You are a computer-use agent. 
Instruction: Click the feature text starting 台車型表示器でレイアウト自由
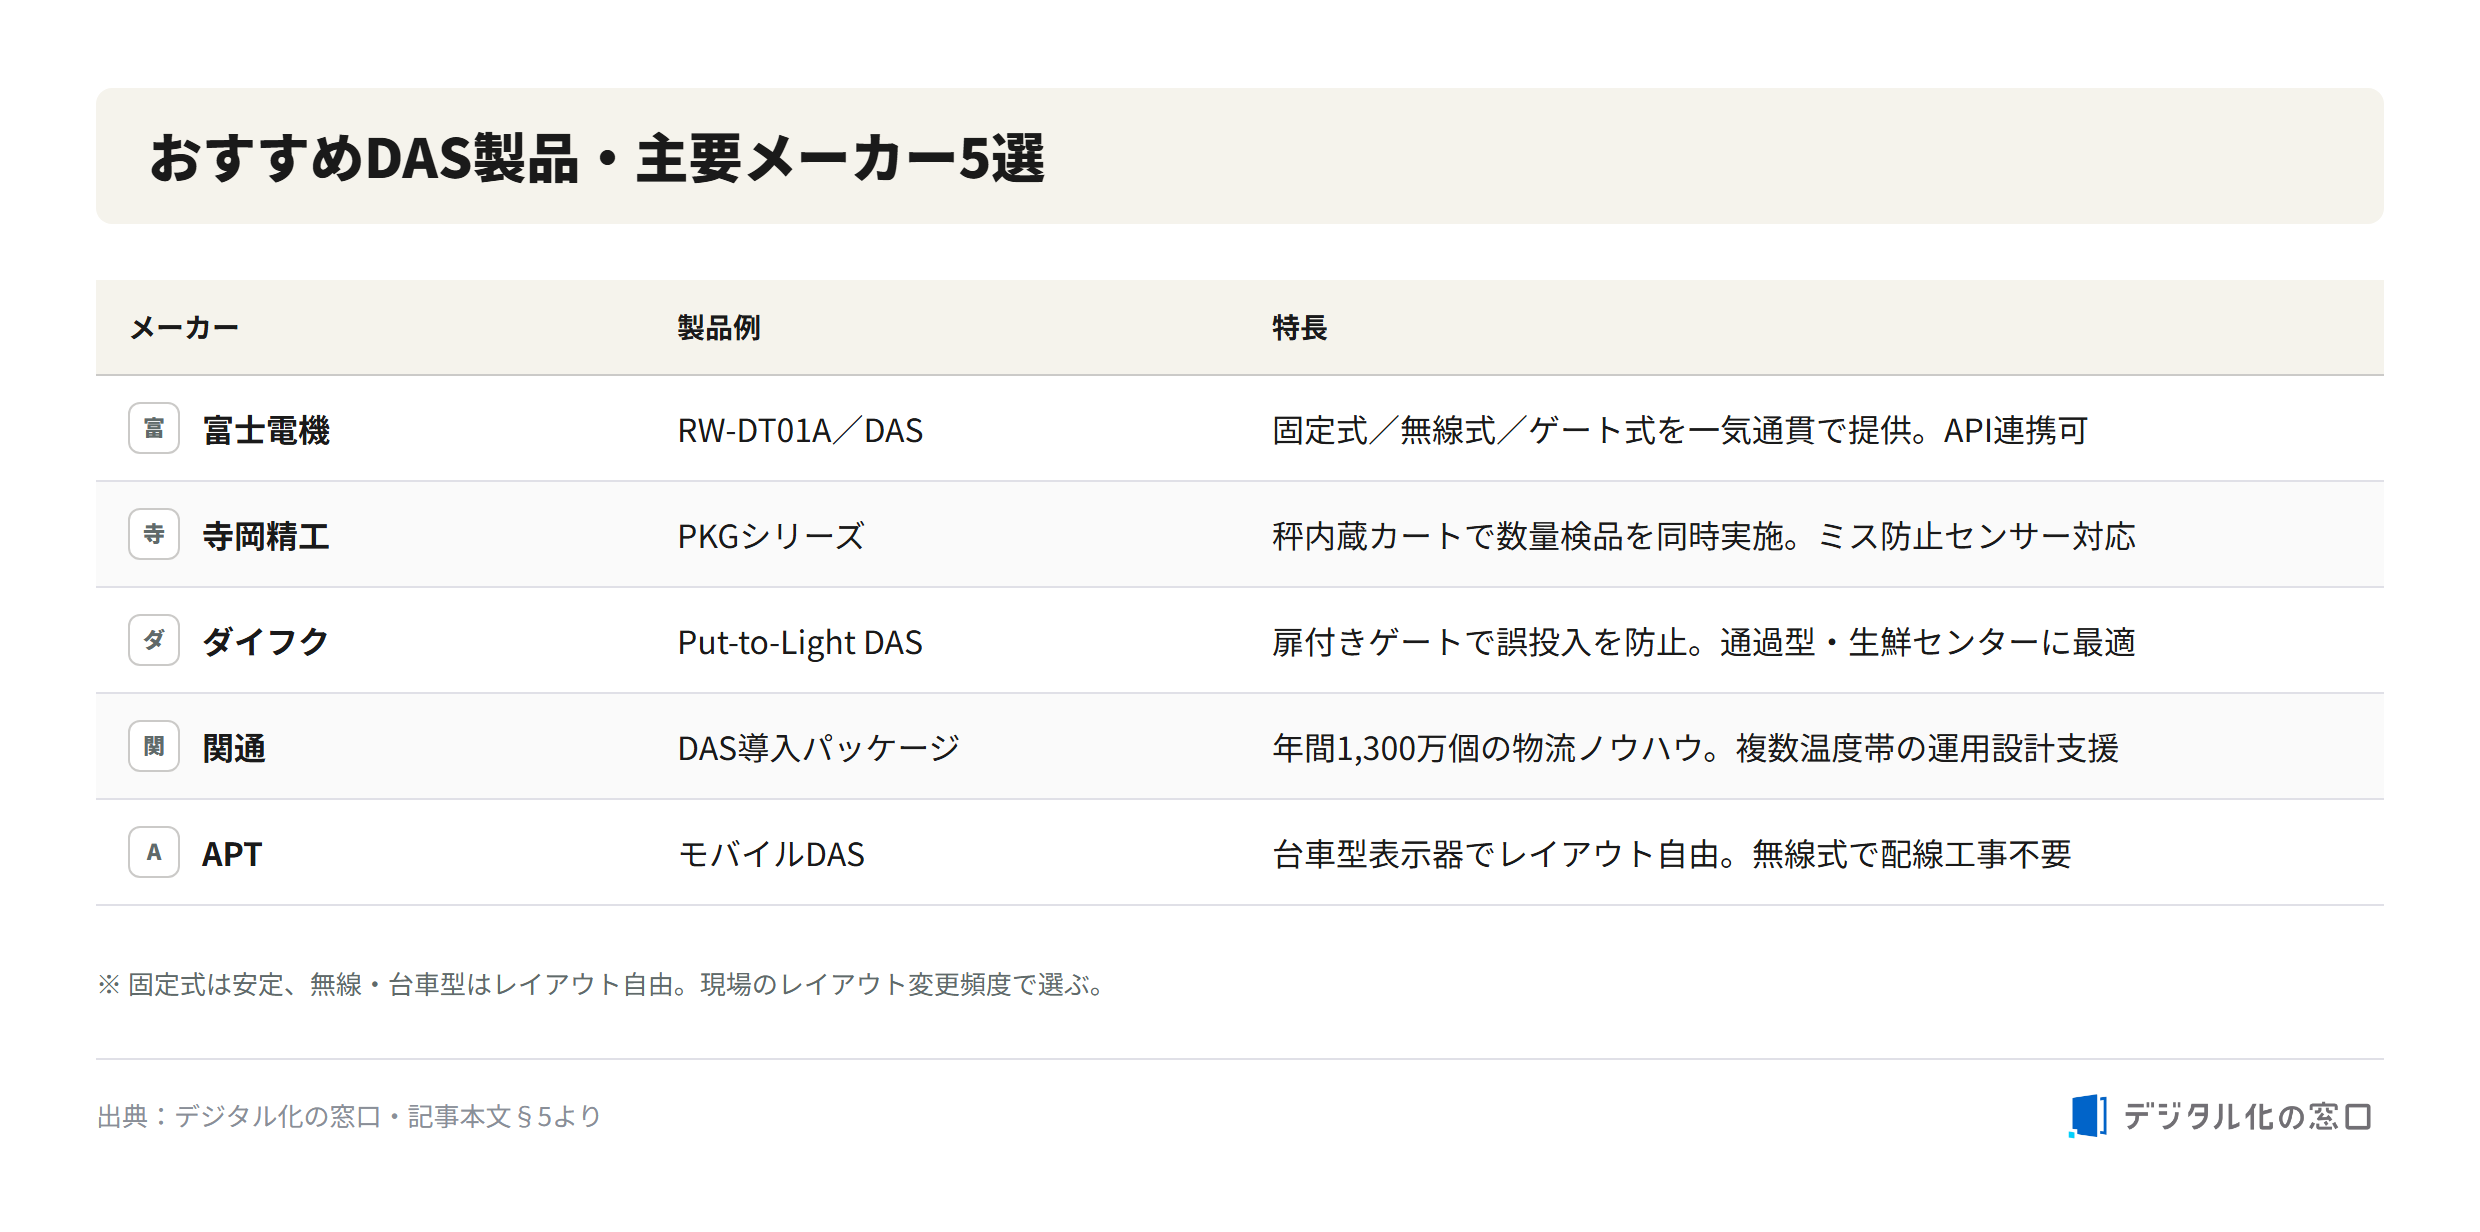click(1672, 854)
